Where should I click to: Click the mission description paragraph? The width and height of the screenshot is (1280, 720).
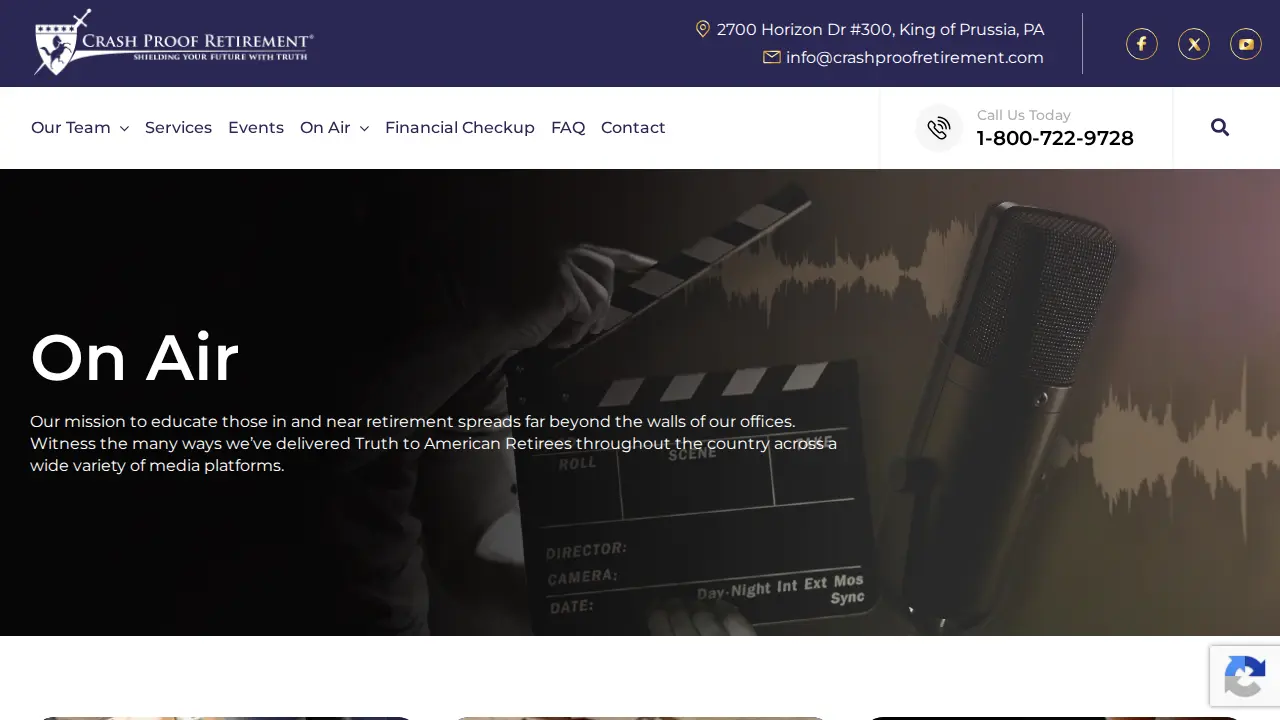(x=433, y=443)
